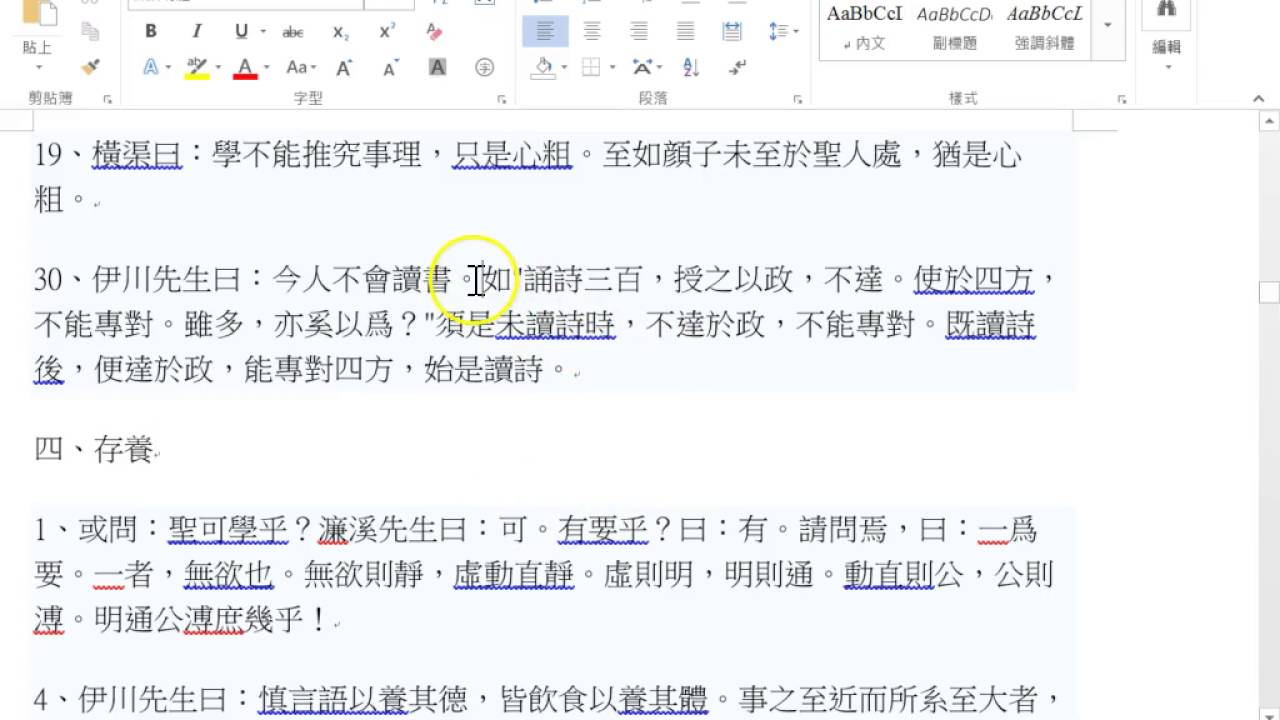Align text right

[x=639, y=31]
